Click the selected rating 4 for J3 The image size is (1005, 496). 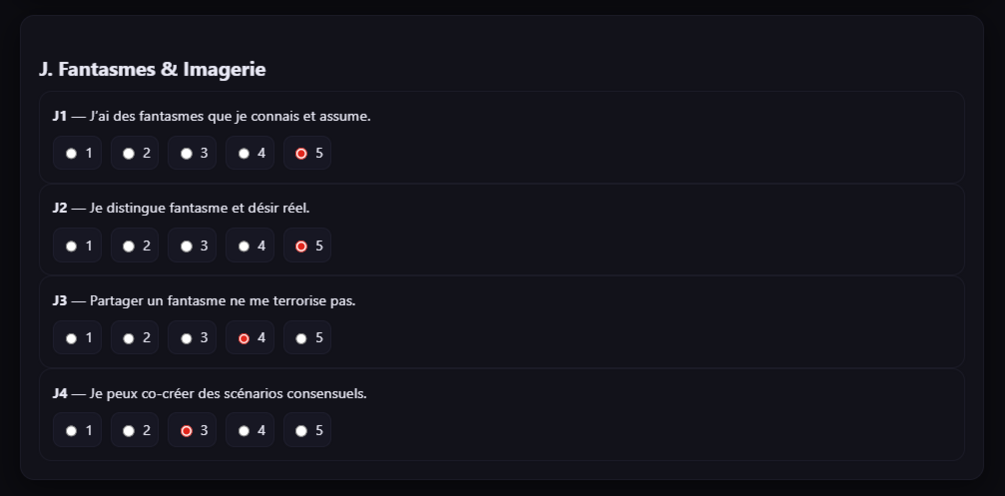[244, 338]
